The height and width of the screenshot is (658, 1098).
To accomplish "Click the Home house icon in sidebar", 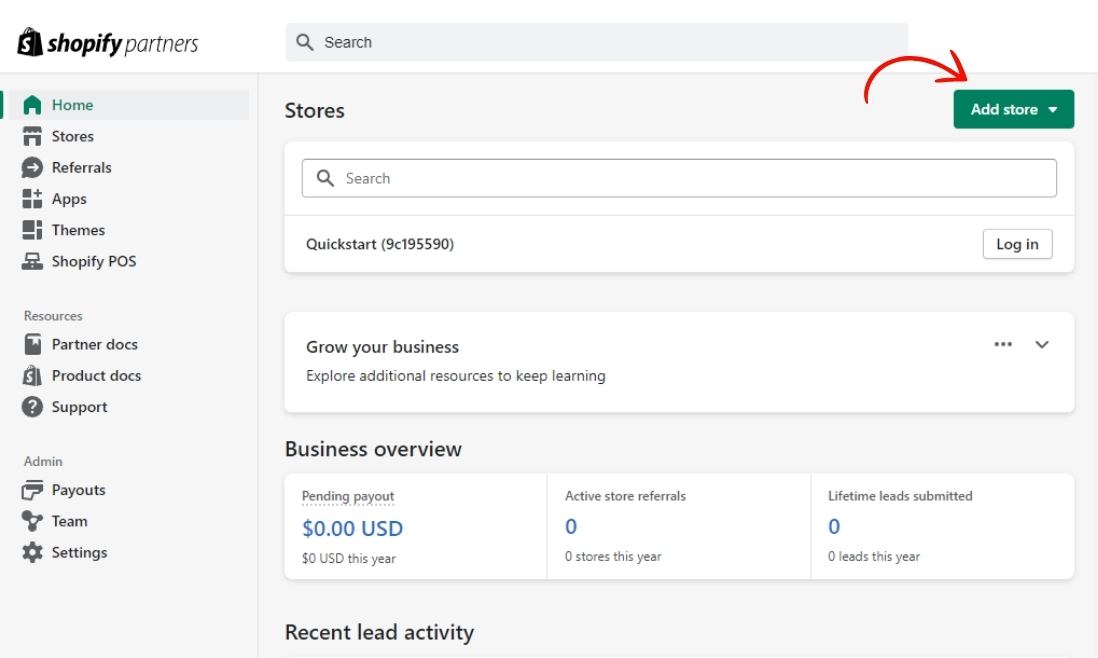I will pos(32,105).
